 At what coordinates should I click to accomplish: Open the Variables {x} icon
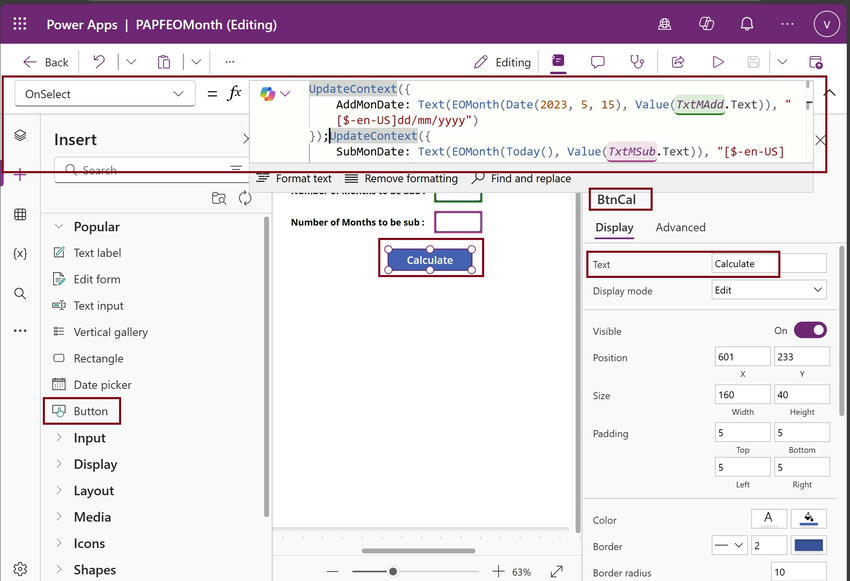(20, 253)
